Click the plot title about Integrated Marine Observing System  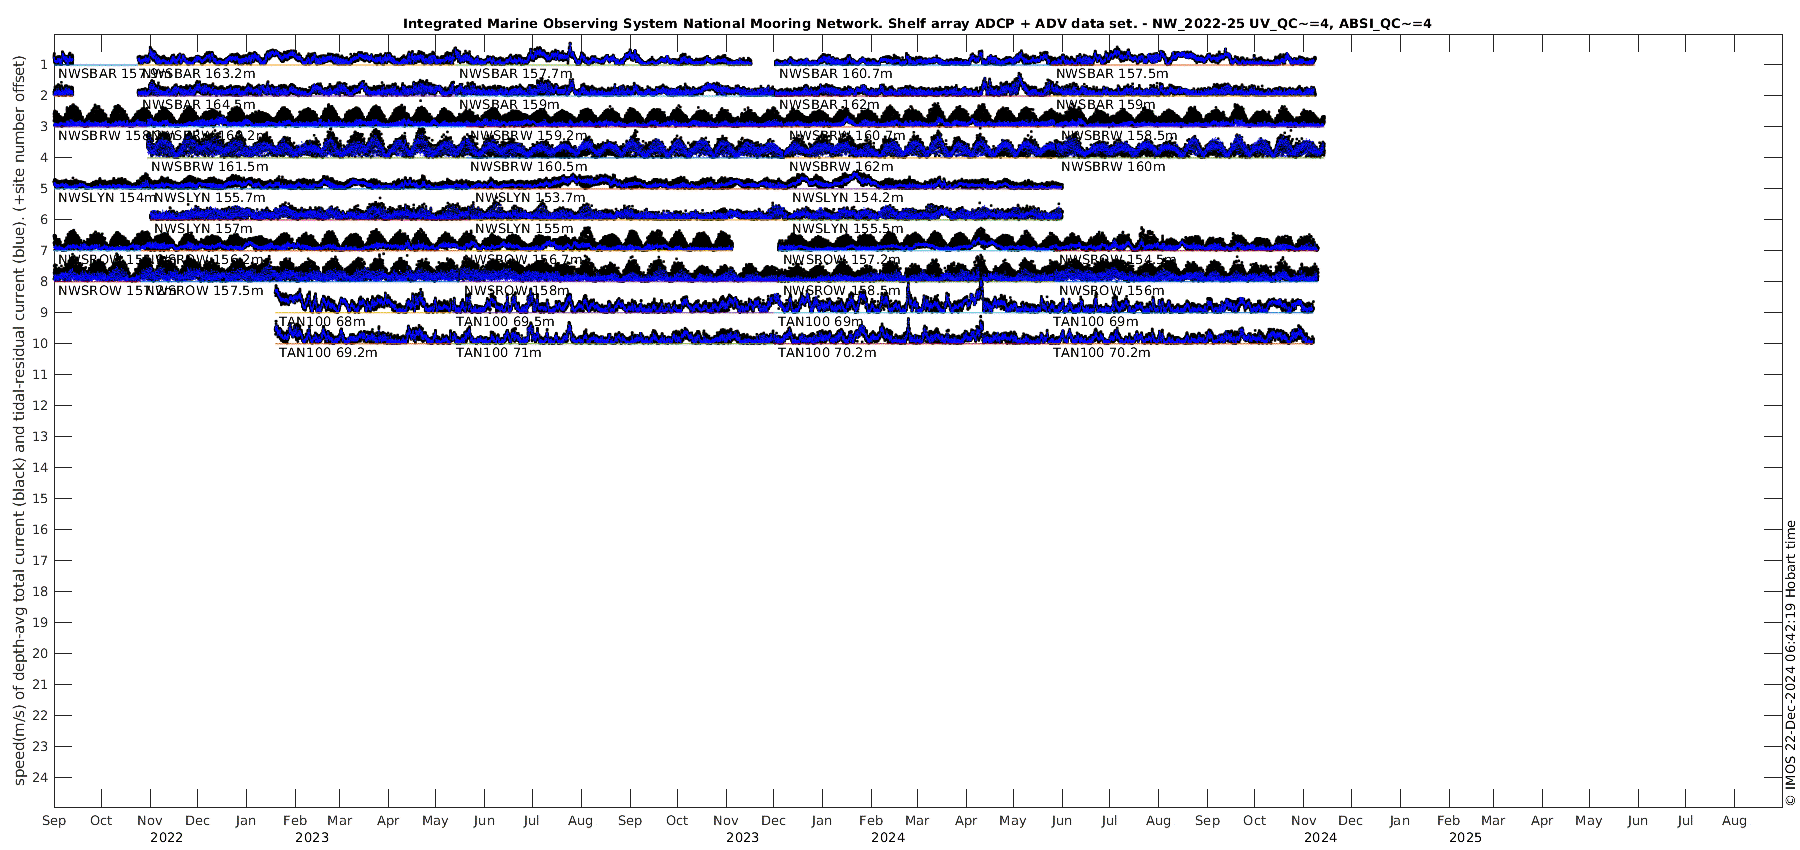click(917, 23)
